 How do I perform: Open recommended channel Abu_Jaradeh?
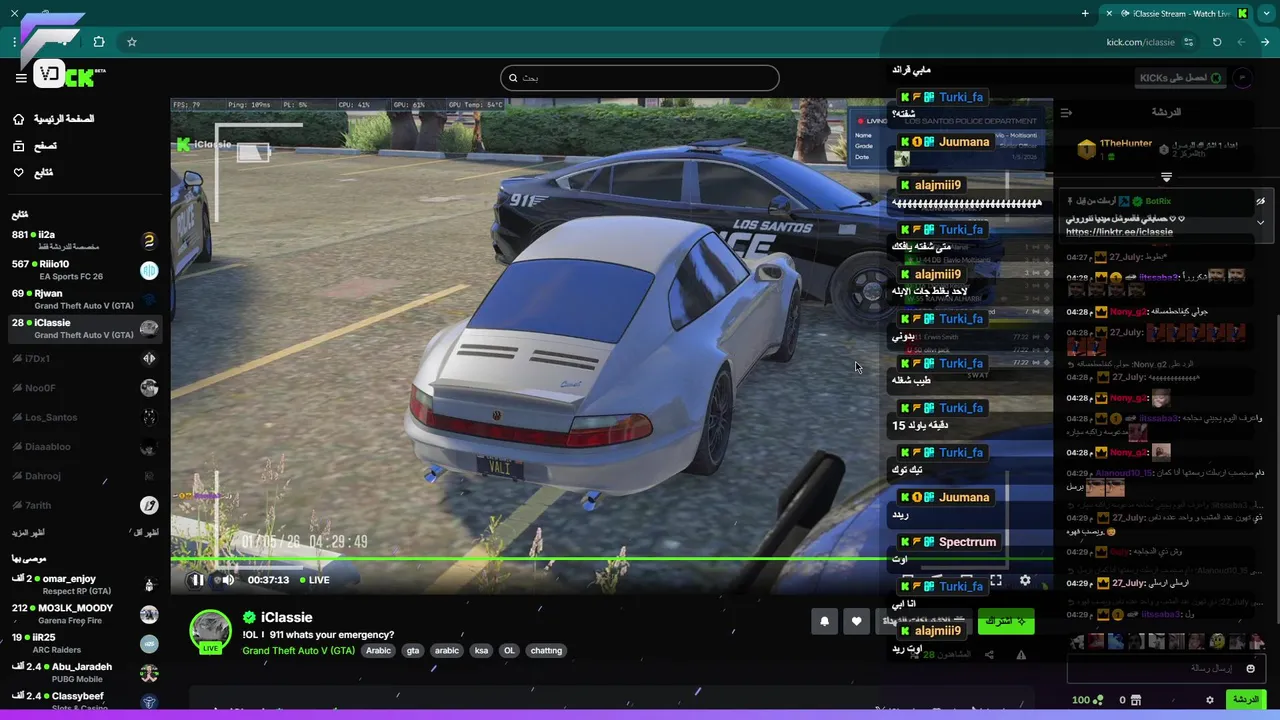click(85, 672)
